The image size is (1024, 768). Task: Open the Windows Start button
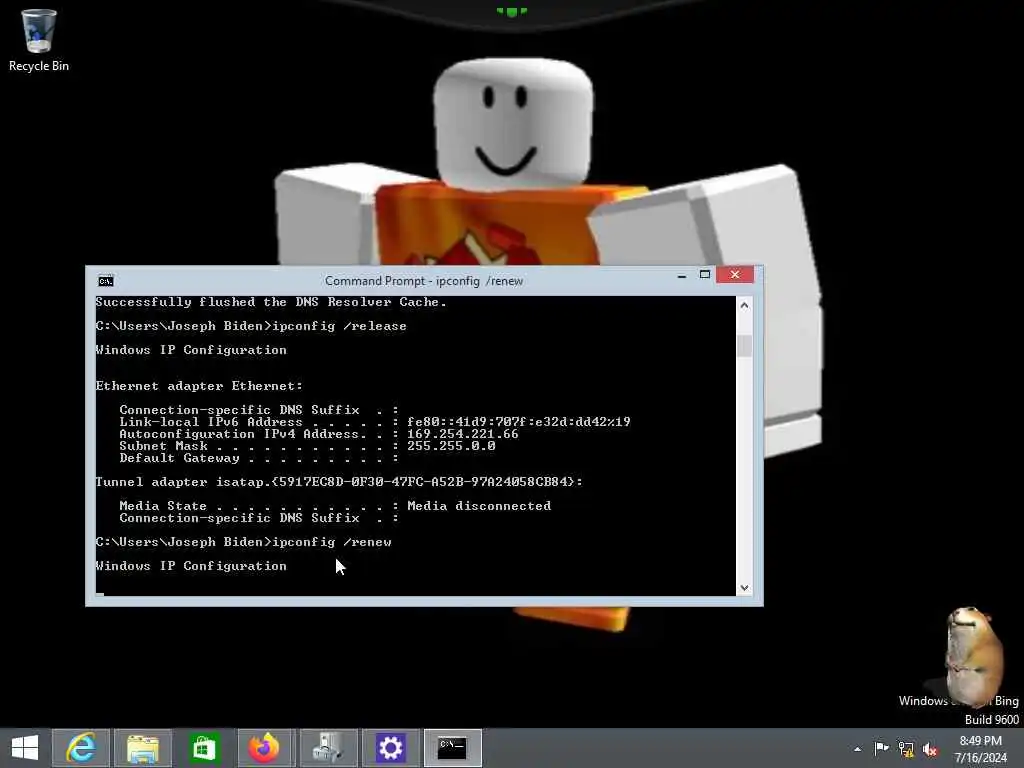[25, 748]
